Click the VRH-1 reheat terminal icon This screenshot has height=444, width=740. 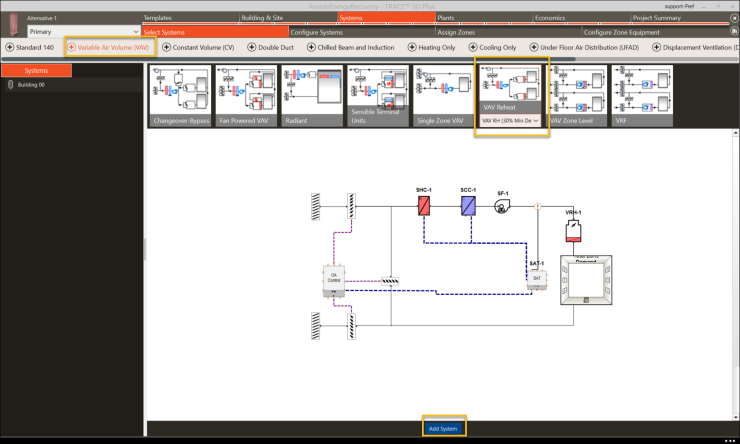pyautogui.click(x=573, y=230)
